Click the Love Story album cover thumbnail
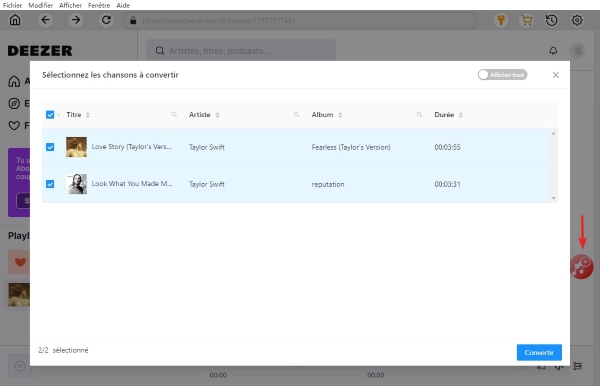The width and height of the screenshot is (600, 386). point(76,147)
